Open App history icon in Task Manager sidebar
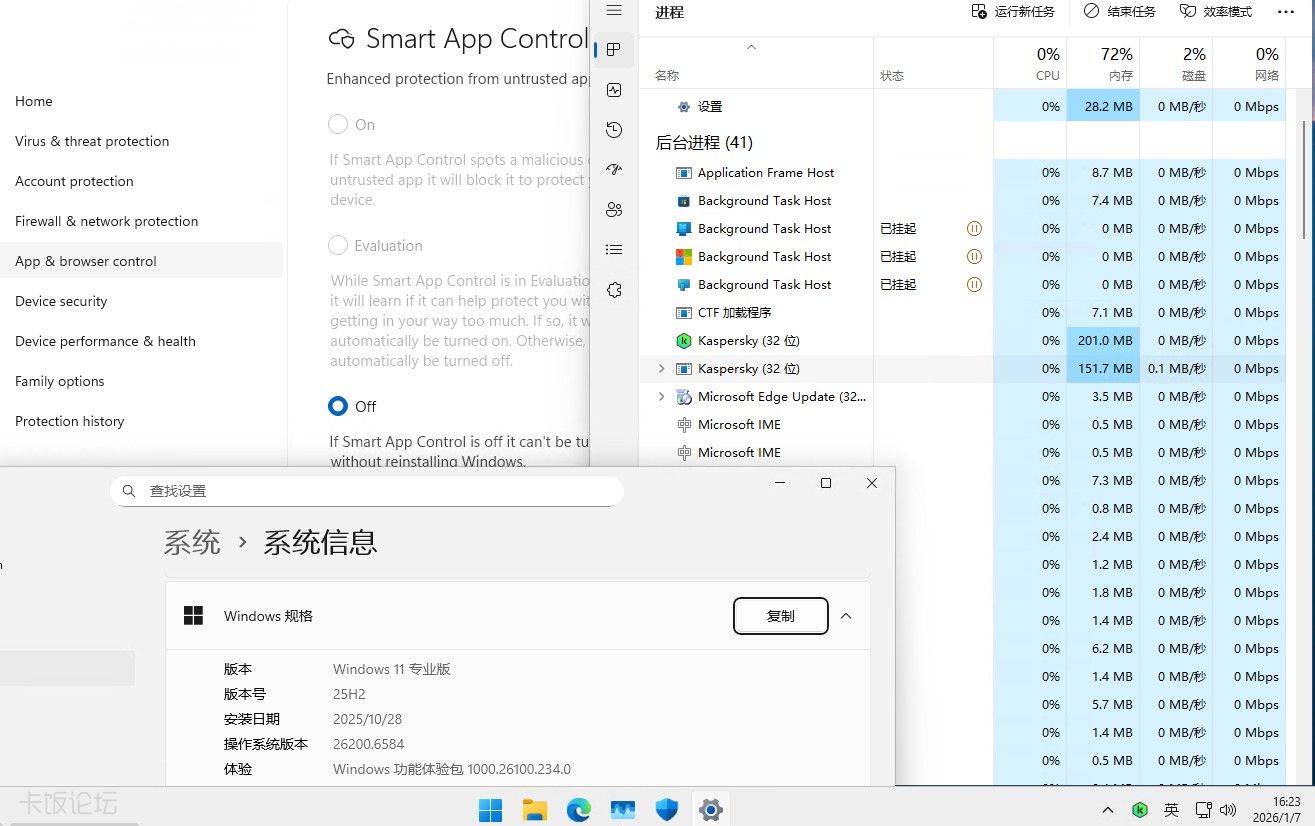 tap(614, 130)
